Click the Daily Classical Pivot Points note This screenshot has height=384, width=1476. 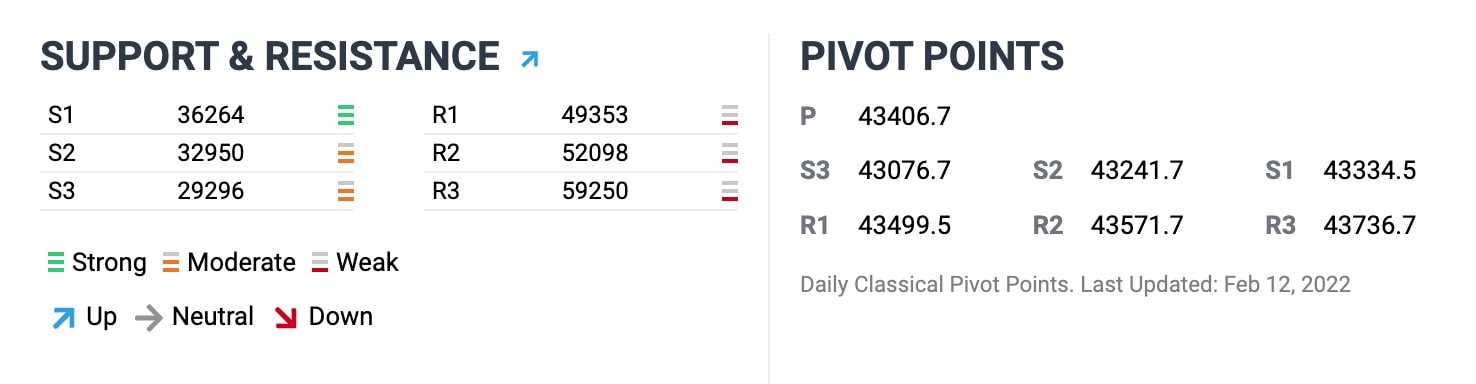click(1076, 285)
